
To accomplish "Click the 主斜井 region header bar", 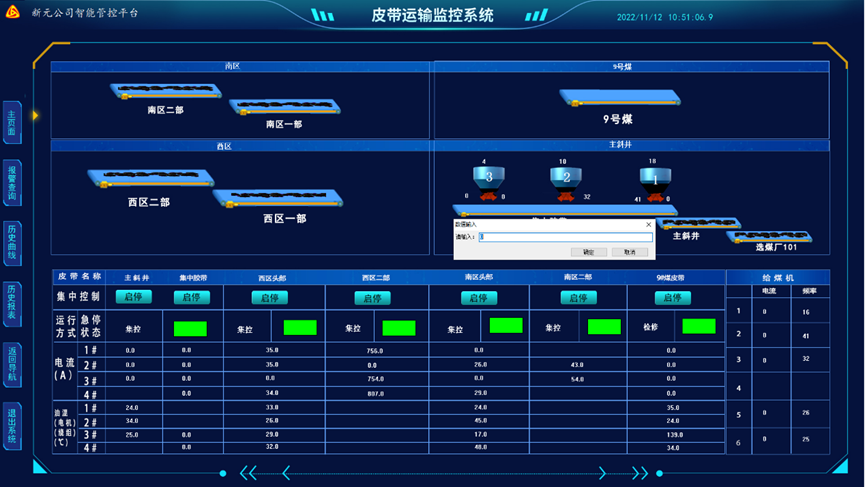I will pyautogui.click(x=632, y=145).
